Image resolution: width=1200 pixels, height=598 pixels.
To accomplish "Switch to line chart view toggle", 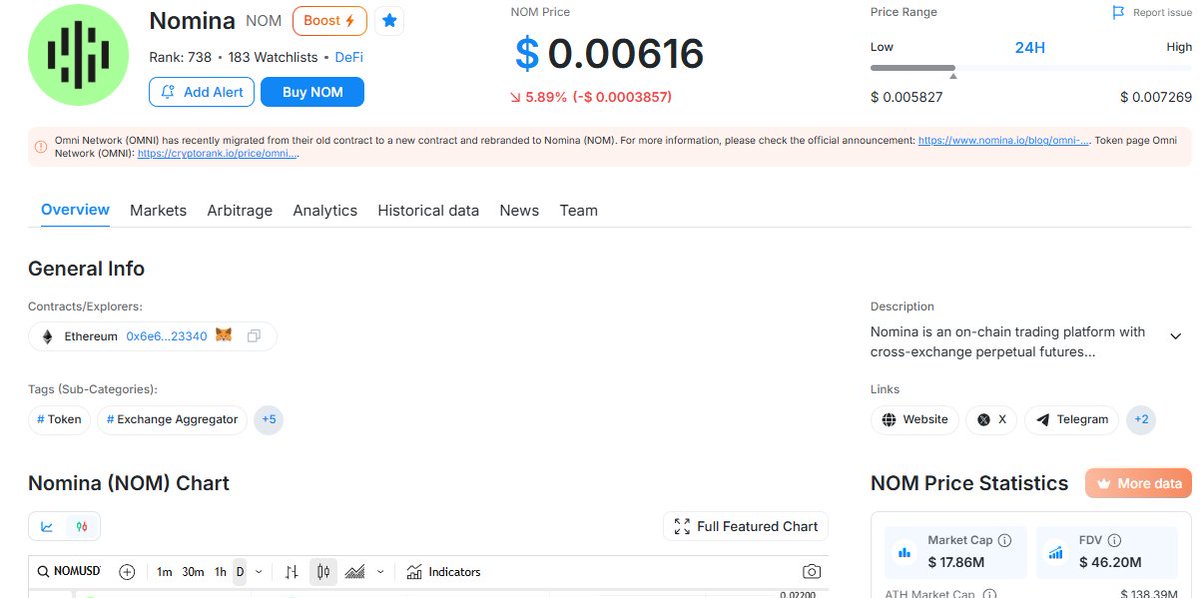I will pyautogui.click(x=47, y=526).
